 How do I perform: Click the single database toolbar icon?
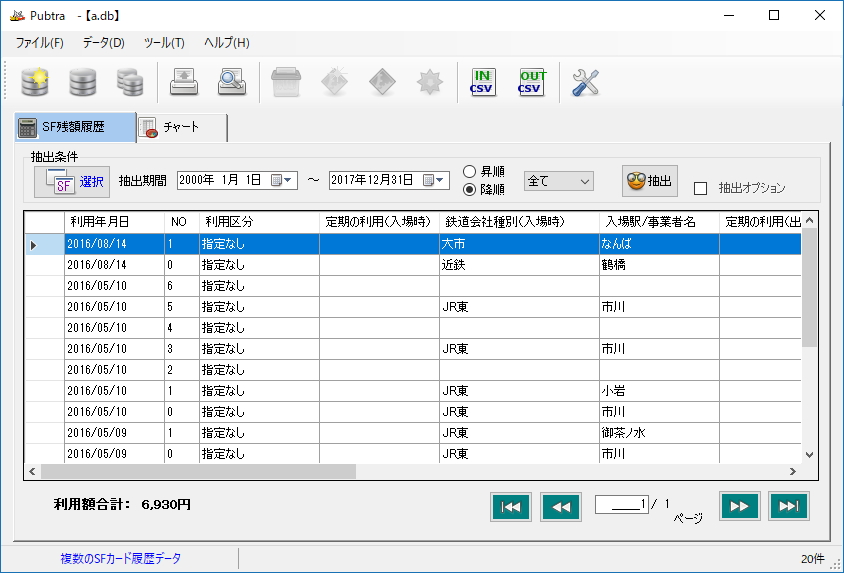(x=82, y=82)
